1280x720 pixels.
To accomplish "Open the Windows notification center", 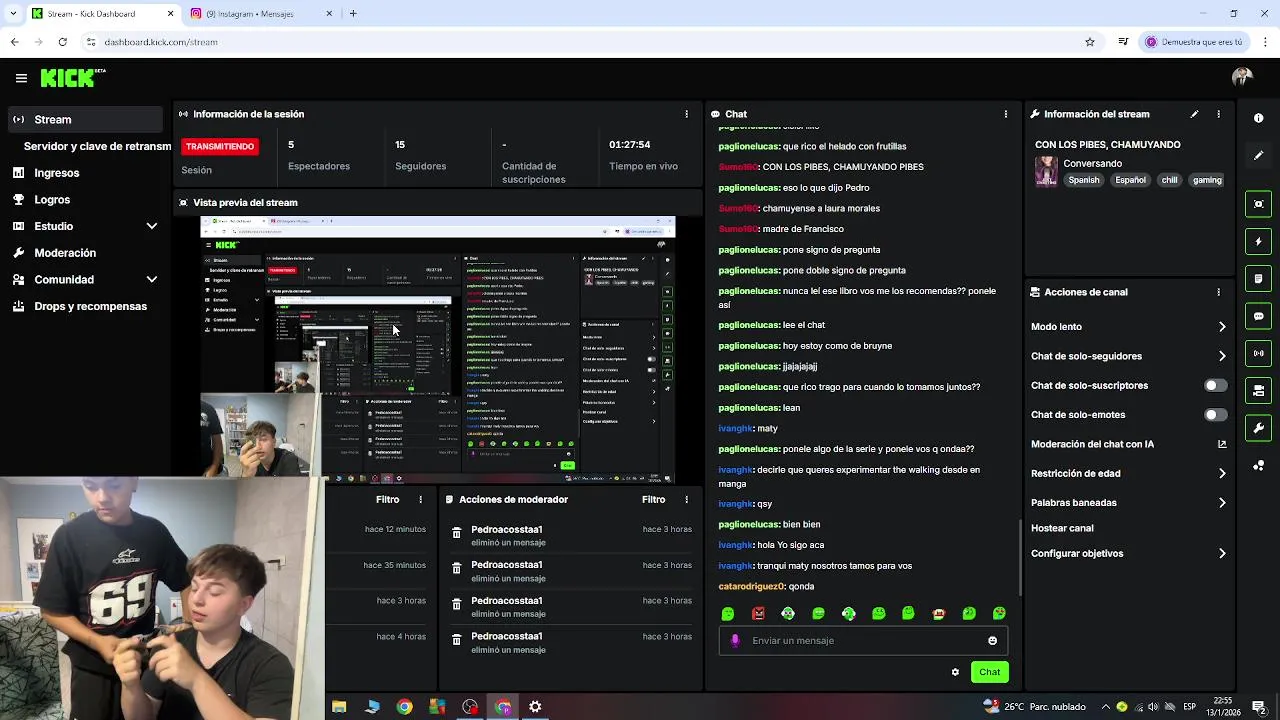I will pyautogui.click(x=1258, y=707).
